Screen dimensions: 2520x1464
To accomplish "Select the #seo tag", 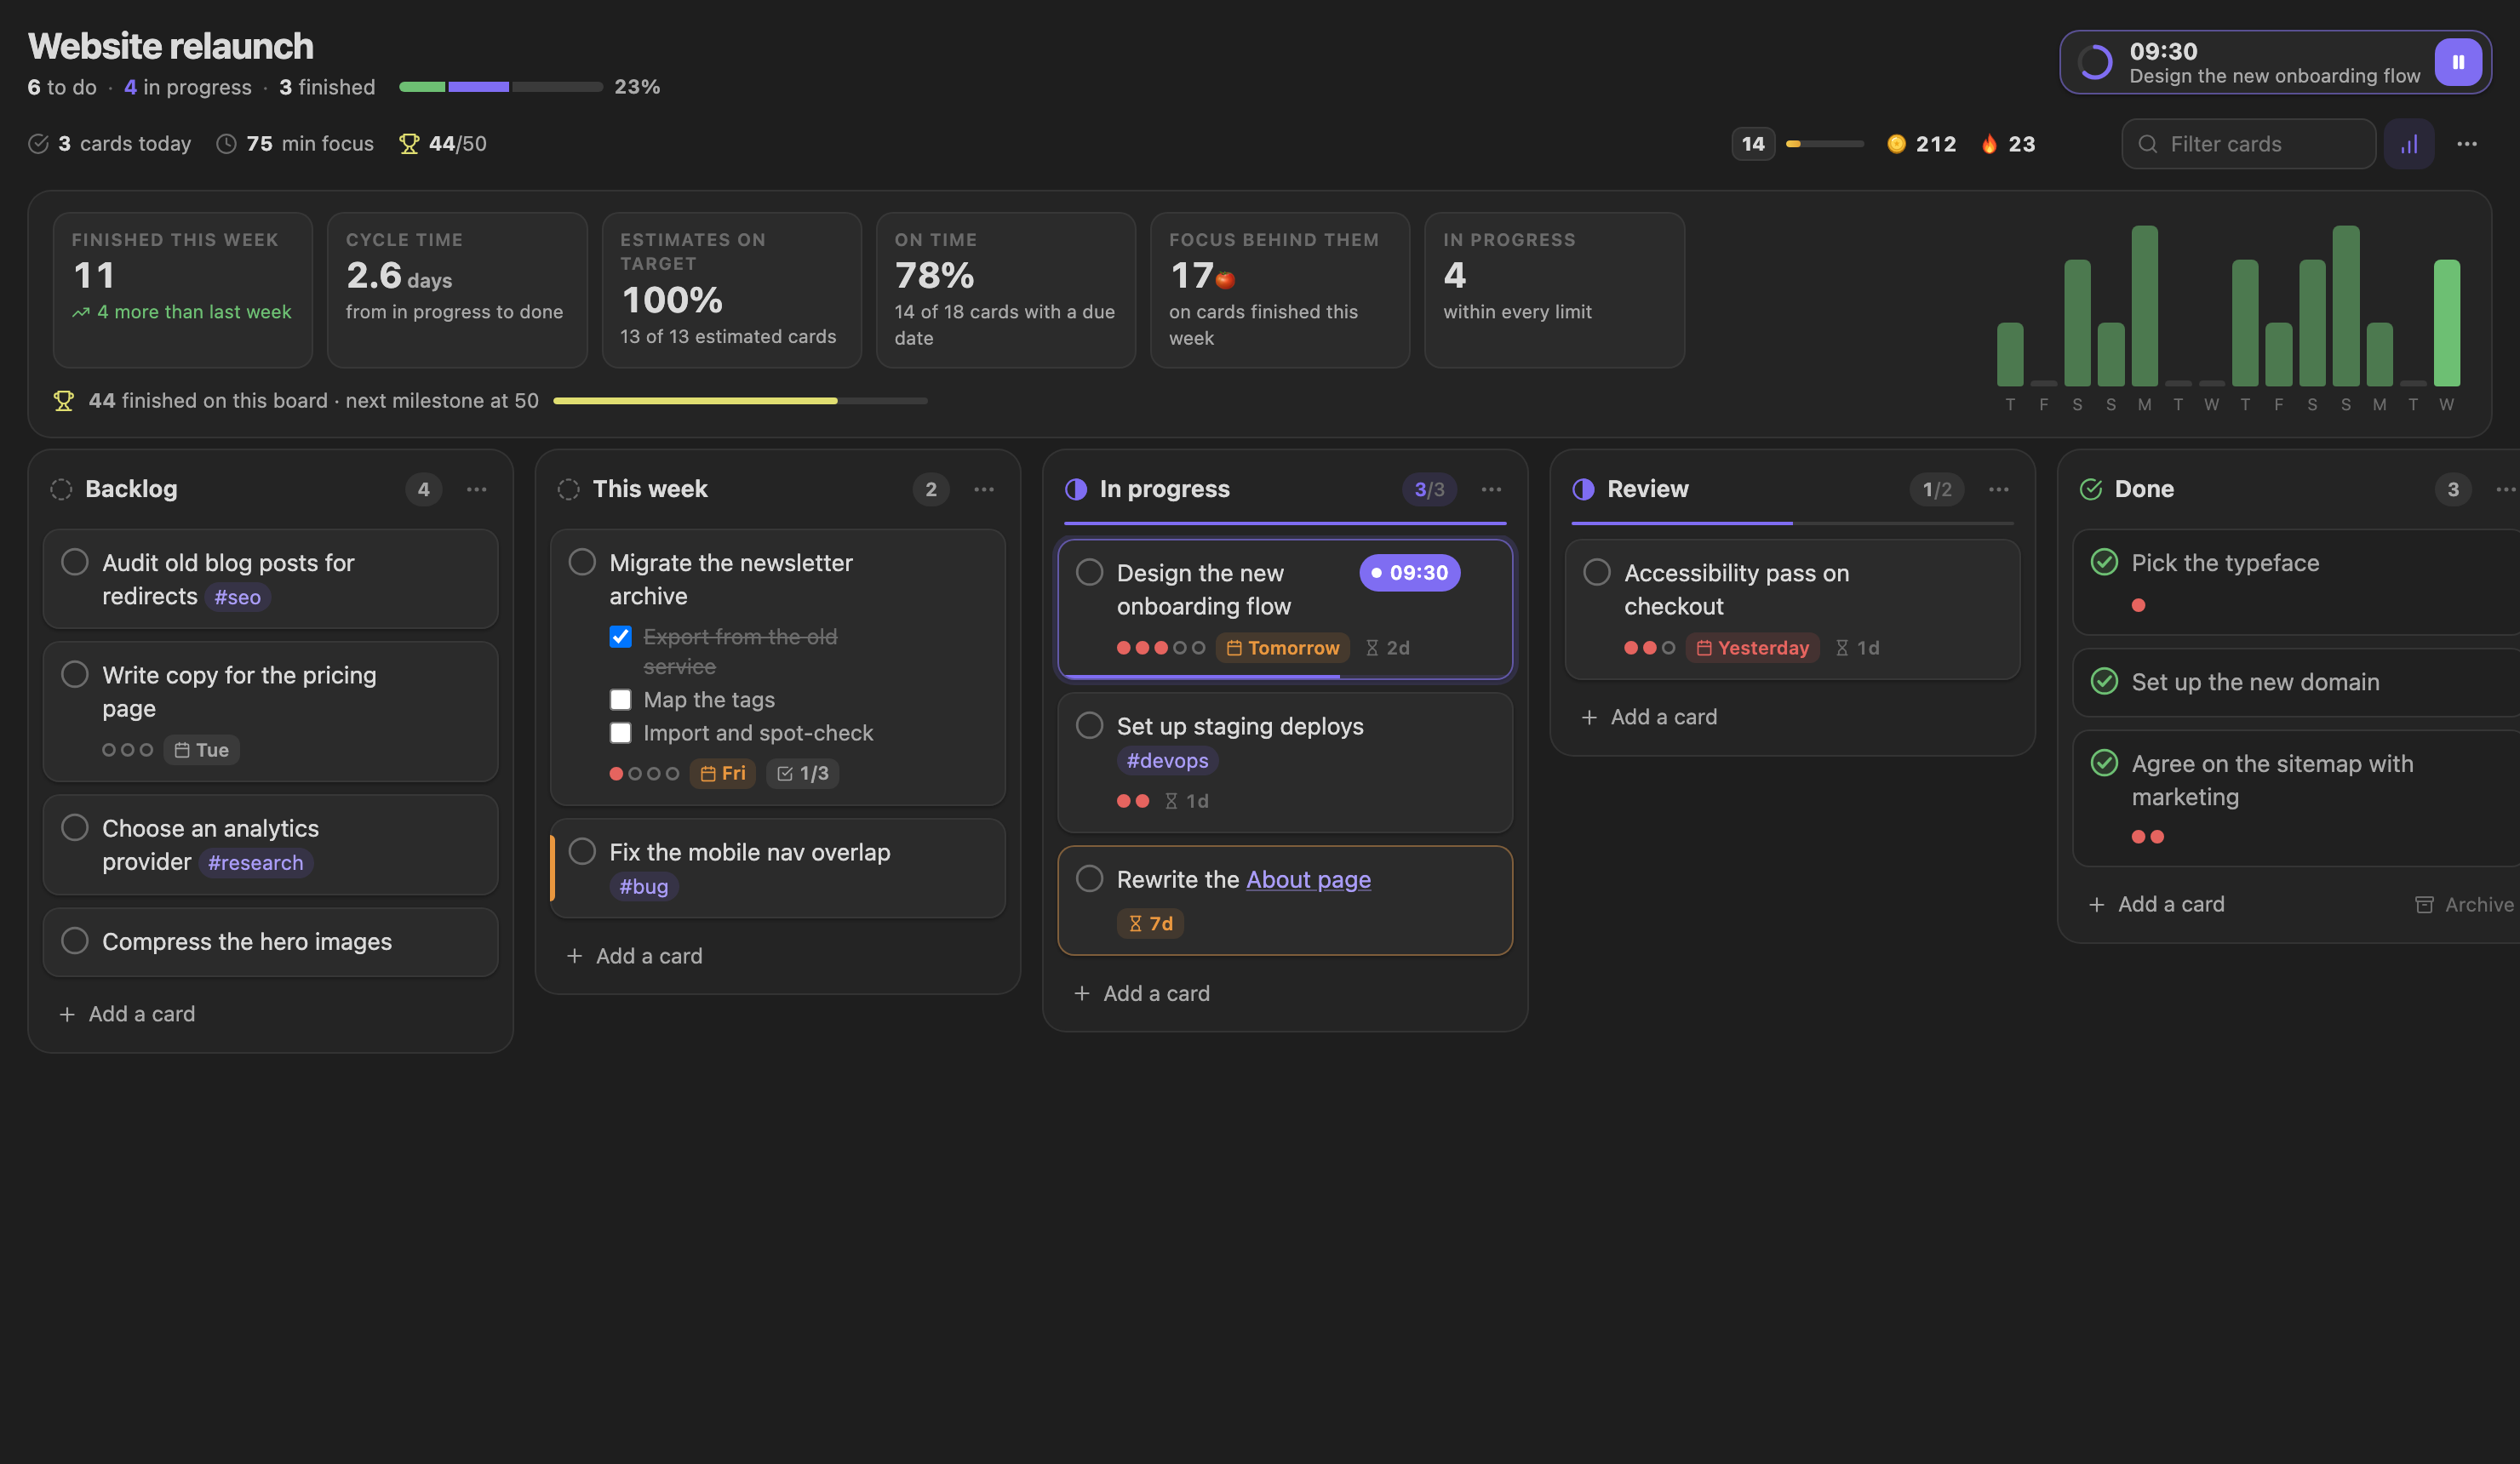I will tap(237, 597).
